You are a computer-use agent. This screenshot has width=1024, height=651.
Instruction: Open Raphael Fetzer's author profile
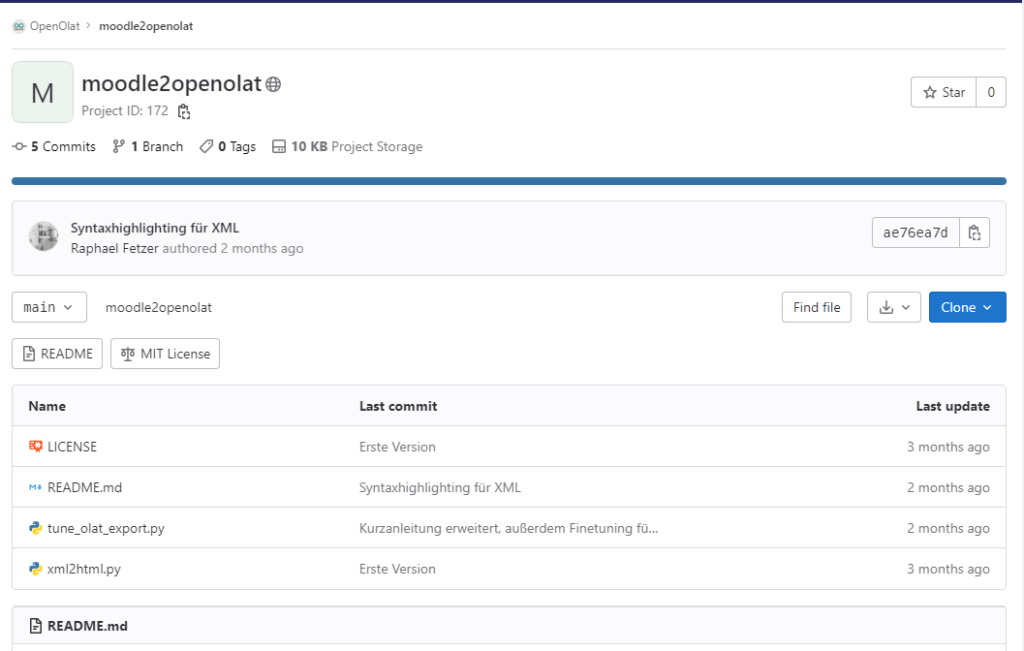(x=114, y=248)
